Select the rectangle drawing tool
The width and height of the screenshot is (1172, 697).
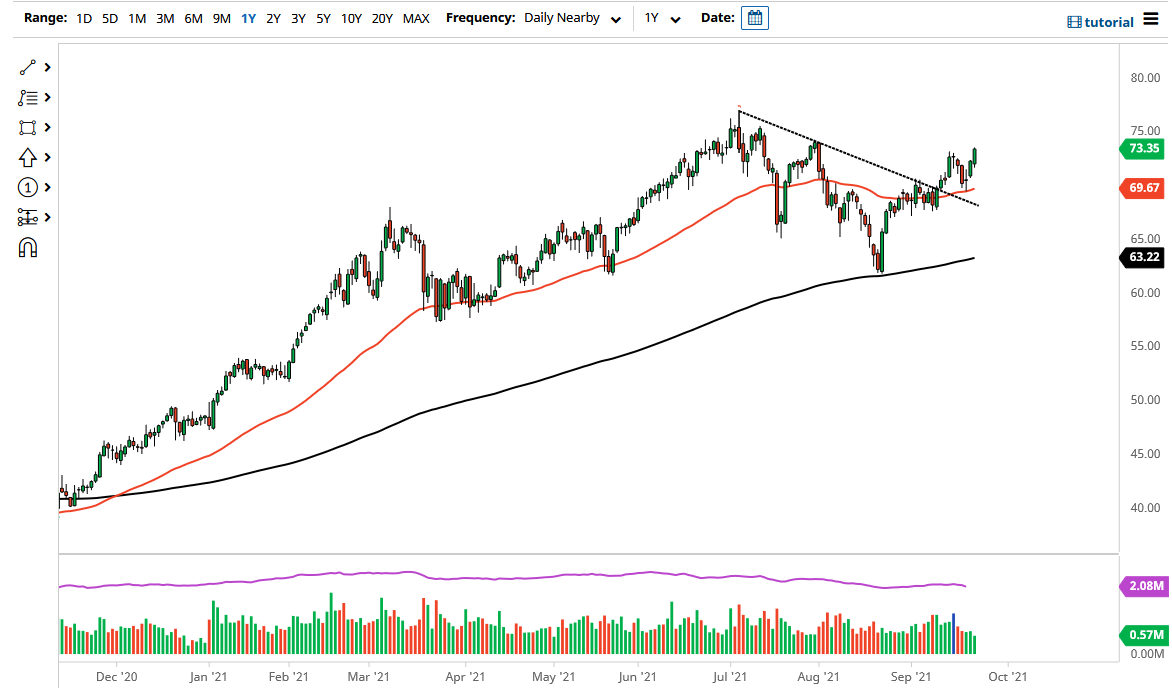(28, 127)
